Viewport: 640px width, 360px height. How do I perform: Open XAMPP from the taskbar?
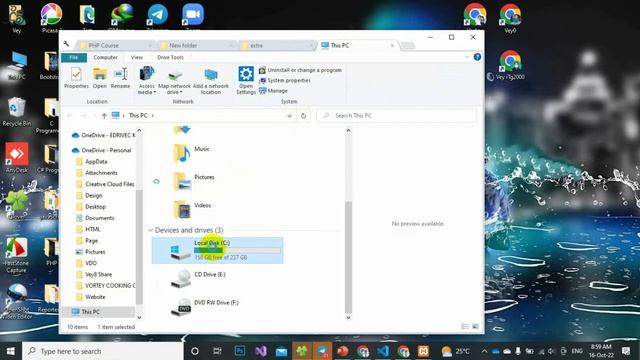click(423, 351)
